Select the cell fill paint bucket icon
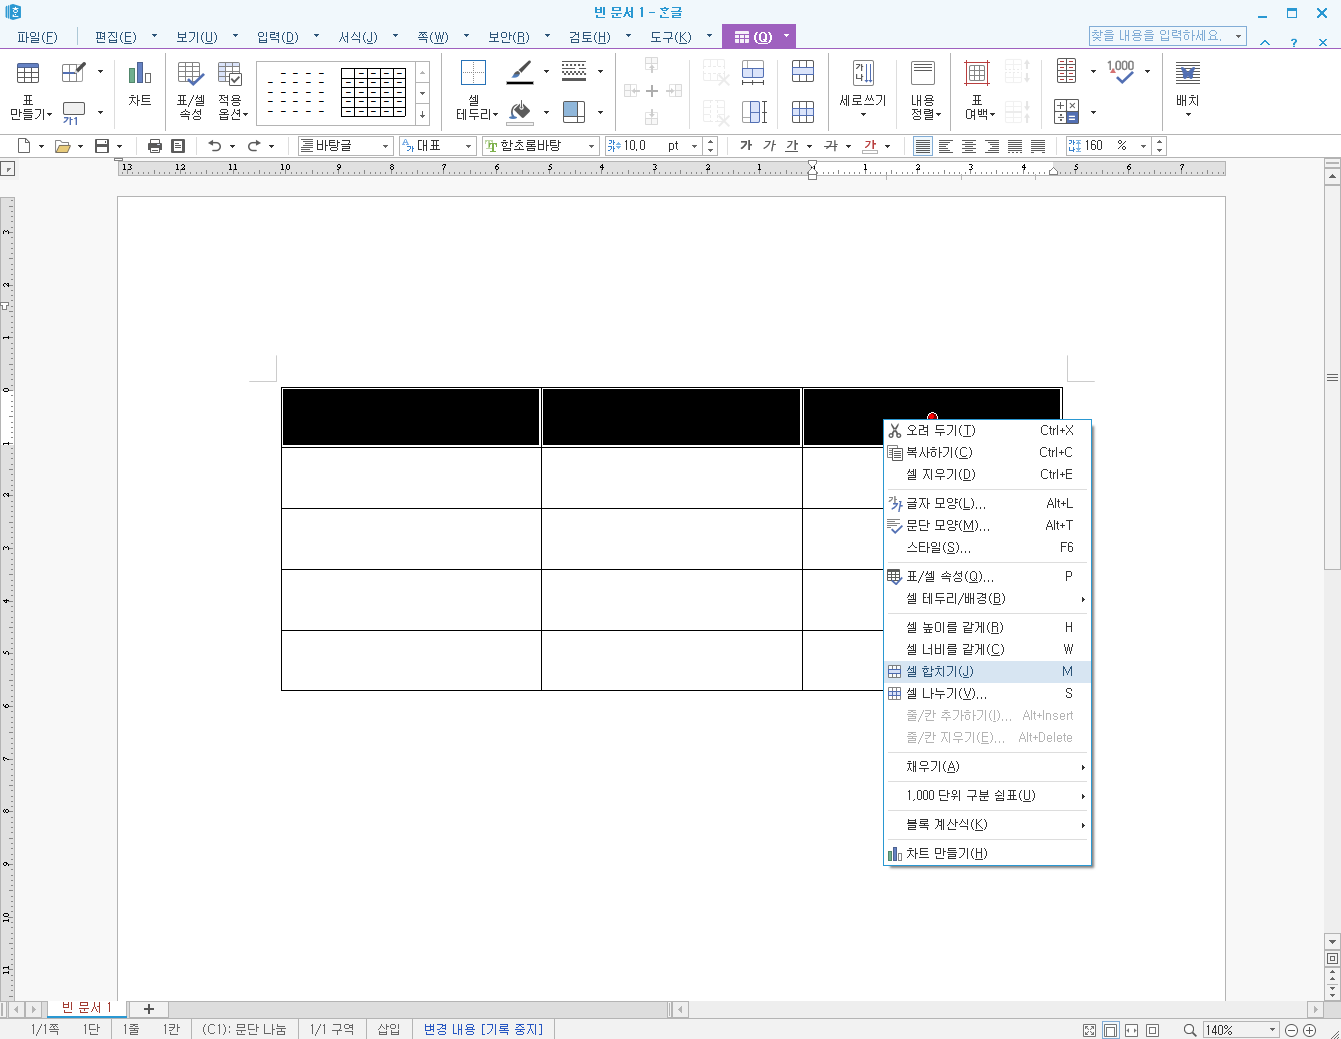Viewport: 1341px width, 1039px height. (521, 112)
